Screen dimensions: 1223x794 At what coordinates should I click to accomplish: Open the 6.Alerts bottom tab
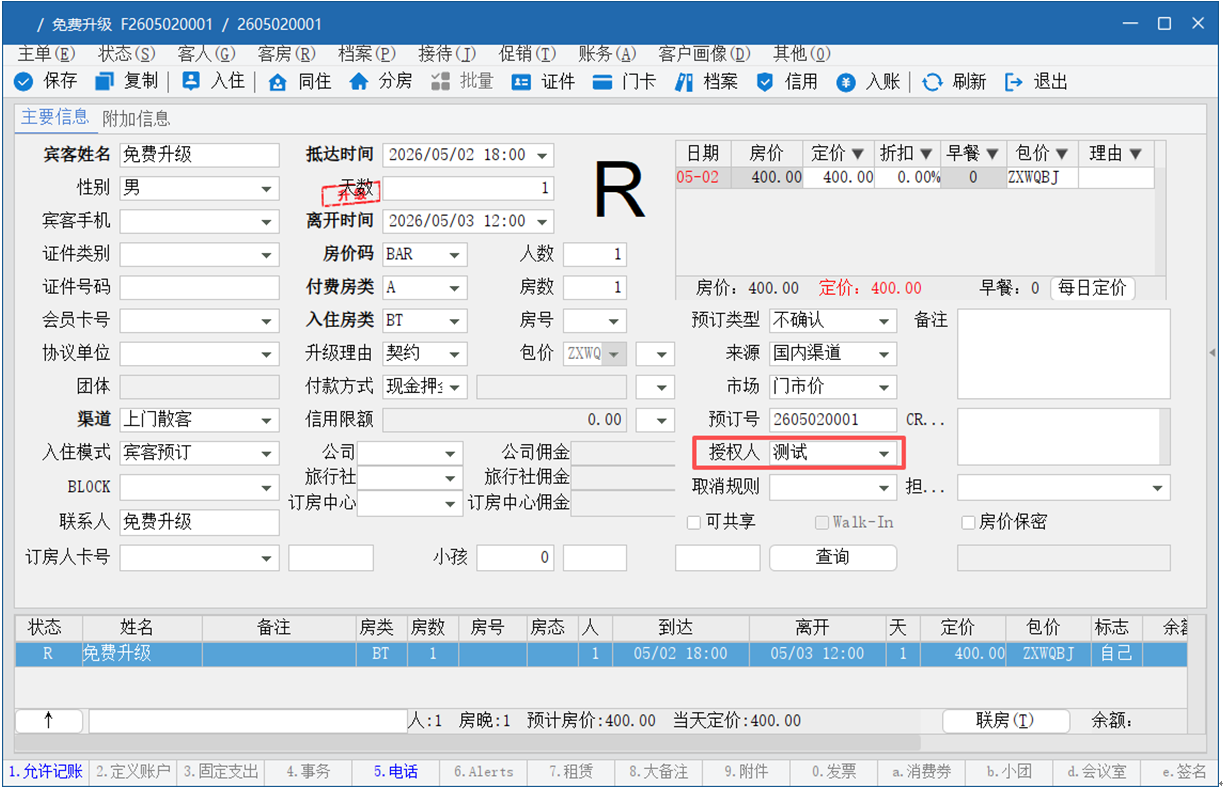pyautogui.click(x=483, y=772)
